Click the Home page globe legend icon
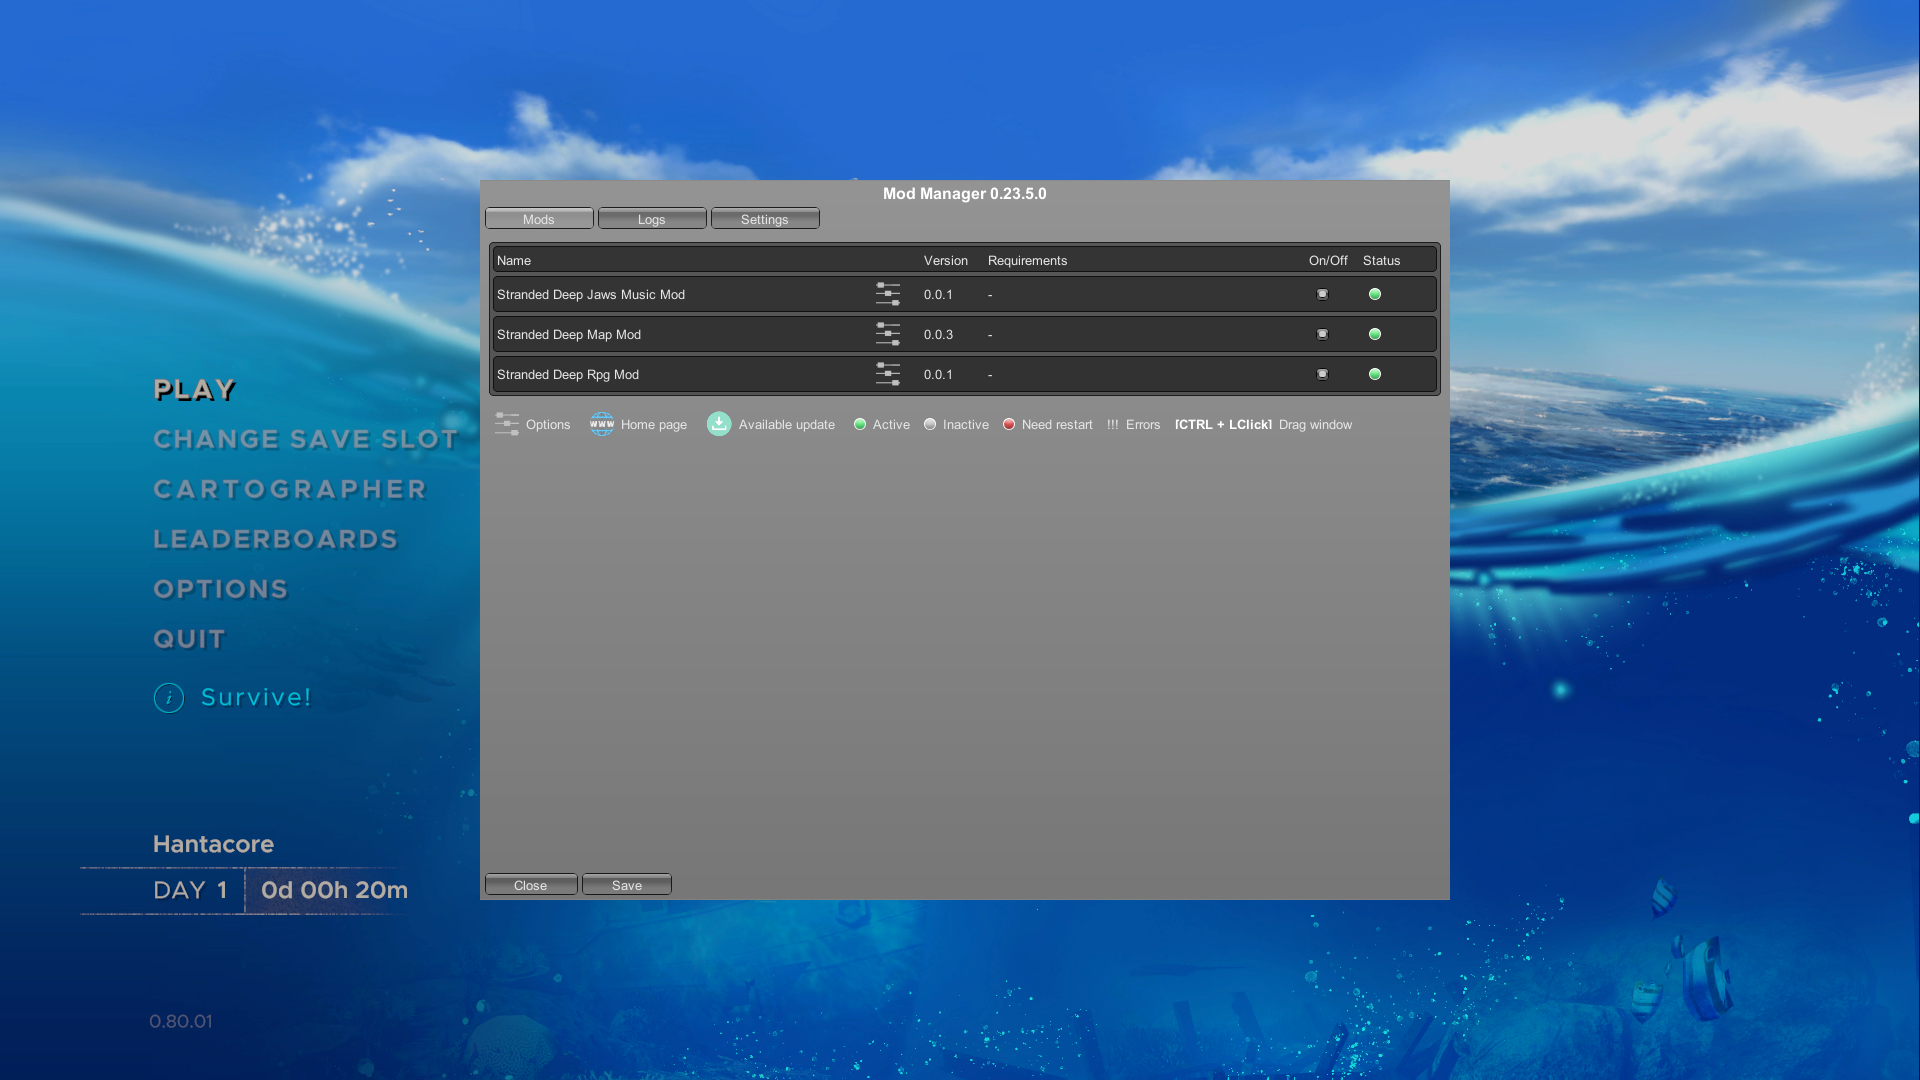This screenshot has height=1080, width=1920. coord(602,424)
